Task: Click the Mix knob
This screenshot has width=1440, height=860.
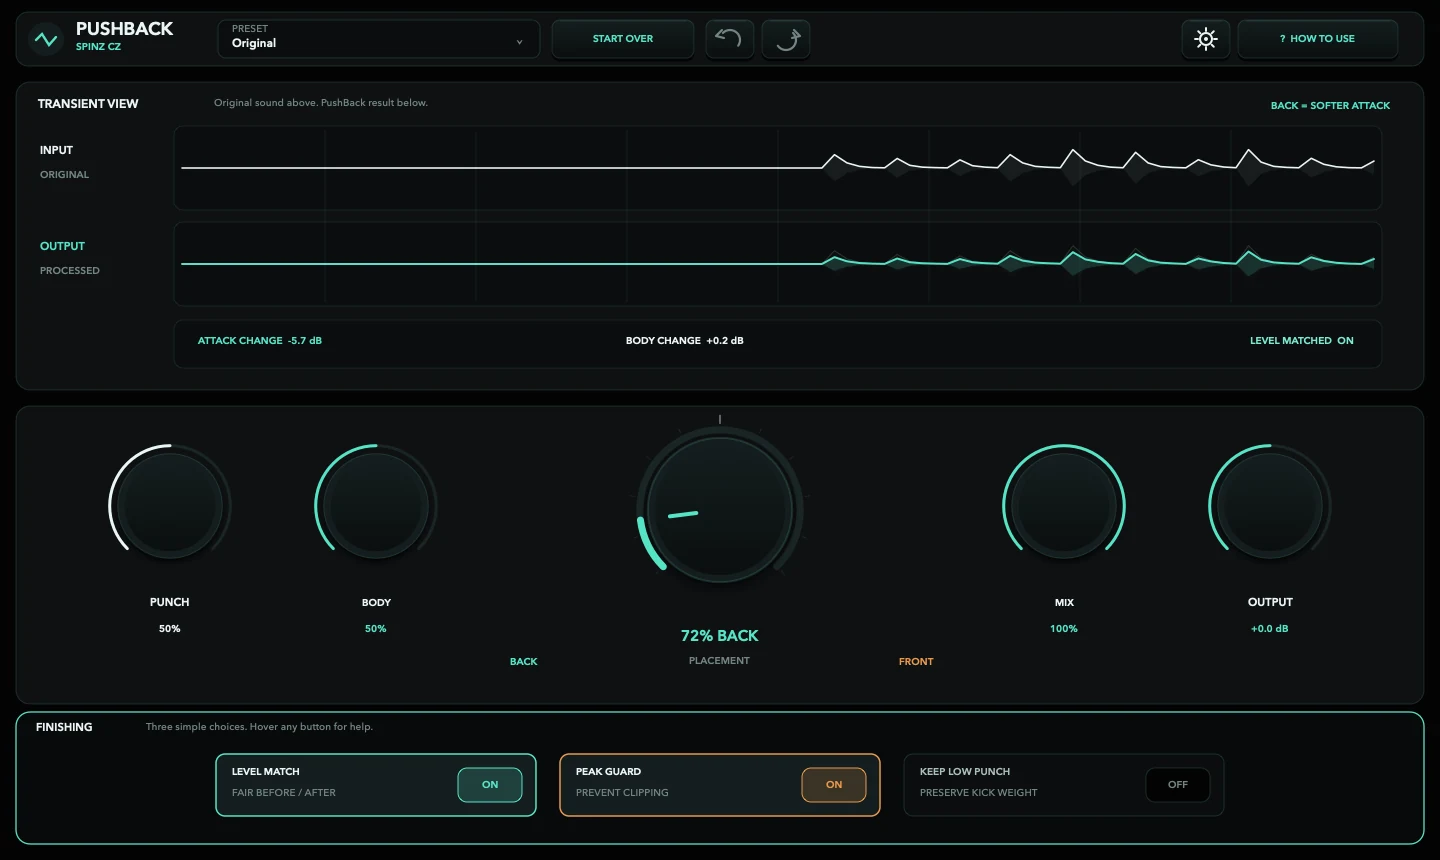Action: 1064,504
